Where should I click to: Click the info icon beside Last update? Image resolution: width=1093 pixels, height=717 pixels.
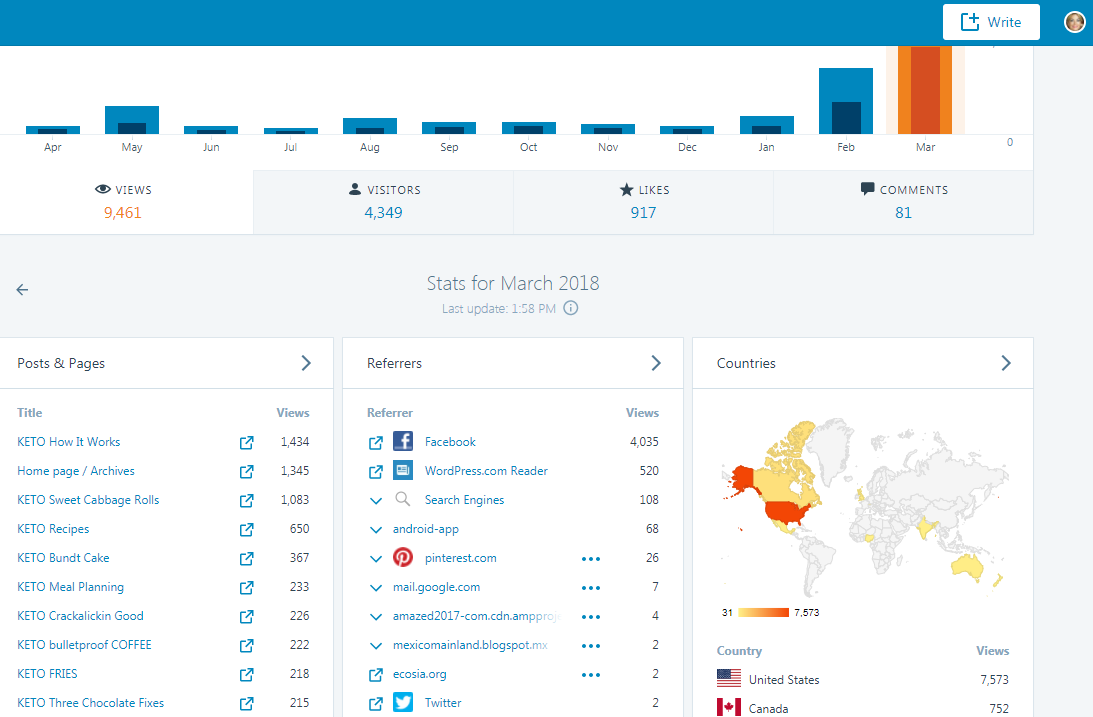571,308
